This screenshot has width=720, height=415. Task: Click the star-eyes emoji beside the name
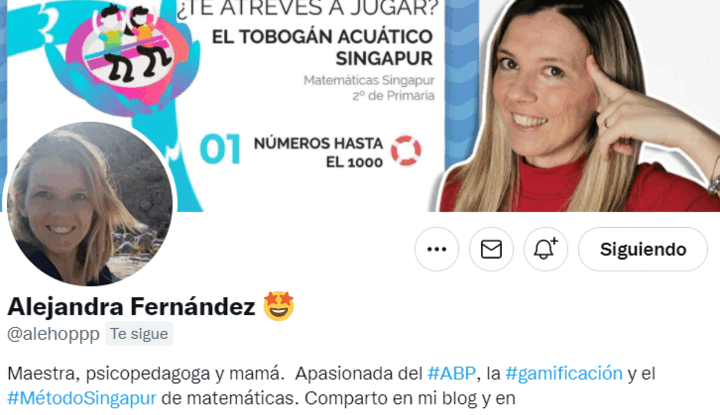(279, 306)
